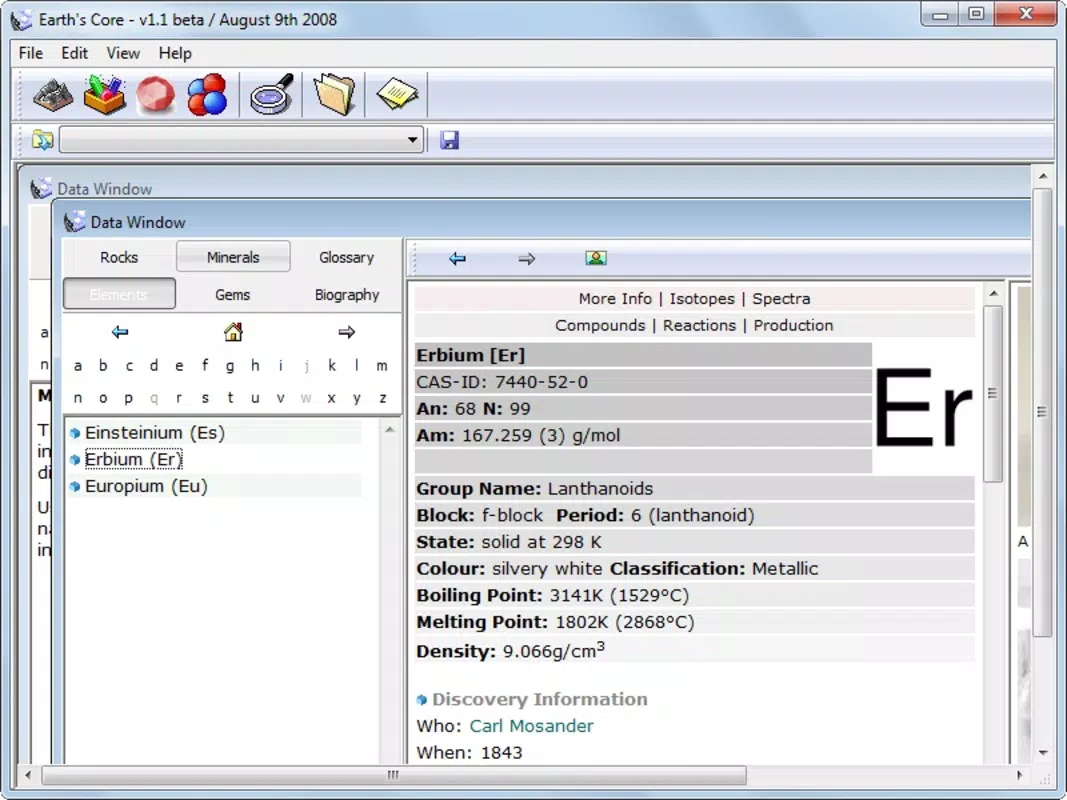Click the 'Density: 9.066g/cm3' row
1067x800 pixels.
[x=694, y=650]
